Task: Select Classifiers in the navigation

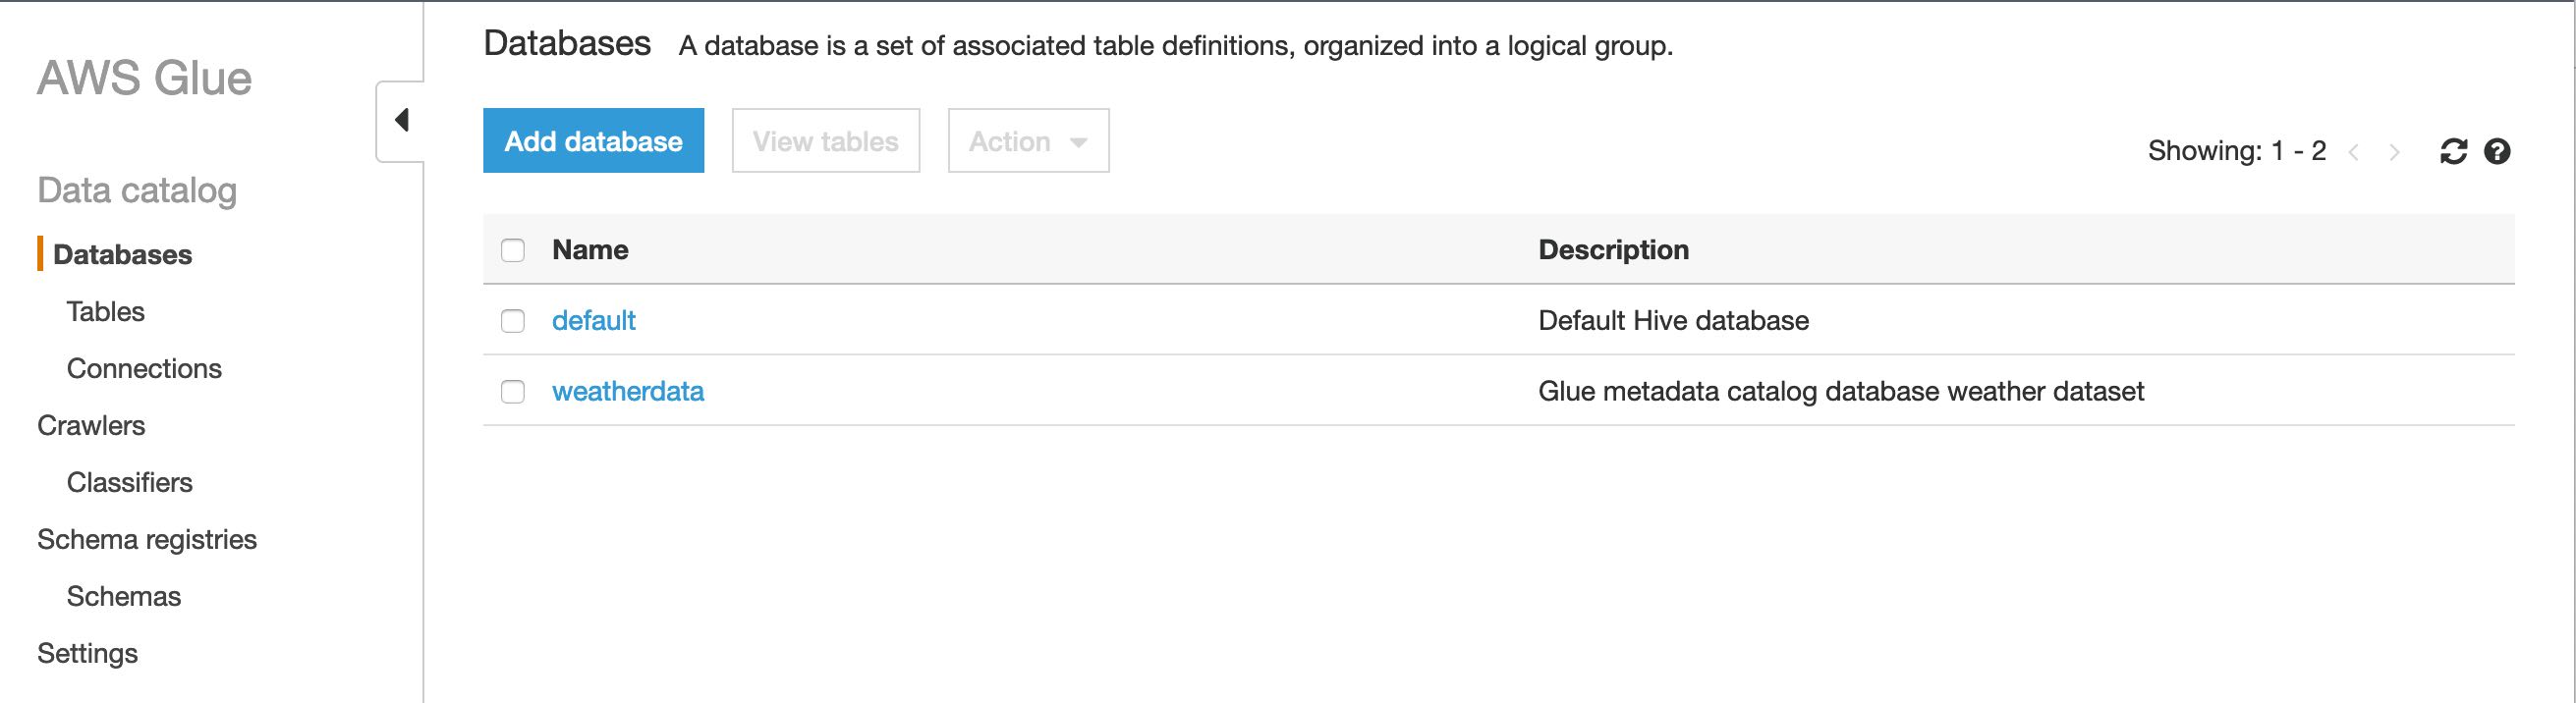Action: [129, 483]
